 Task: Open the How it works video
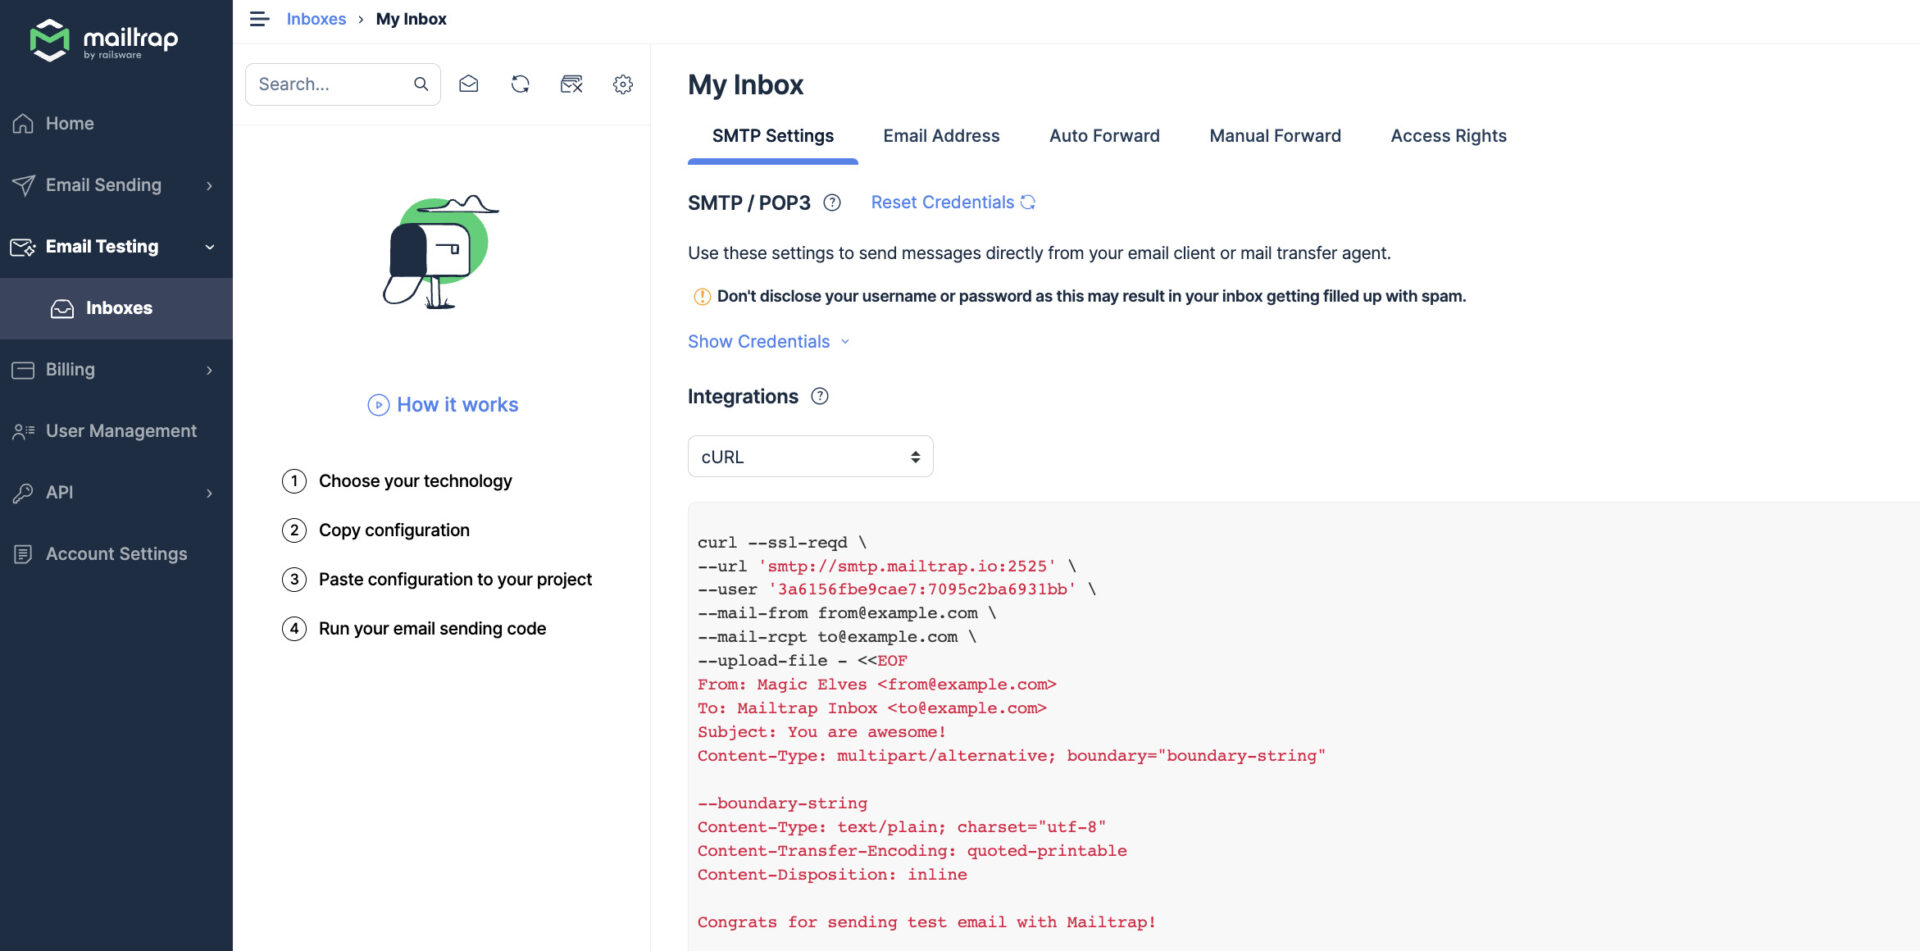(442, 404)
